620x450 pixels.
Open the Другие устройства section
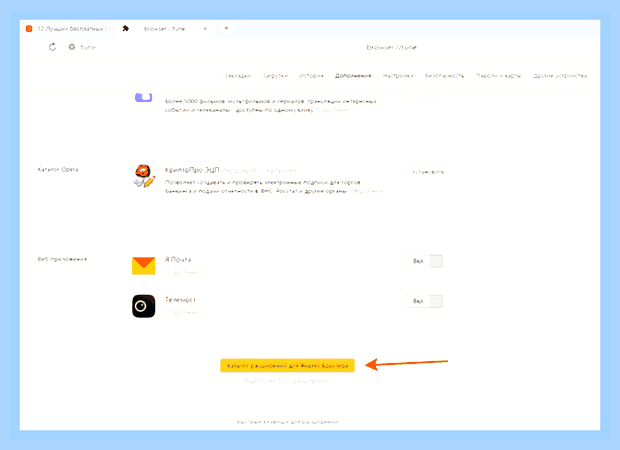(x=560, y=76)
